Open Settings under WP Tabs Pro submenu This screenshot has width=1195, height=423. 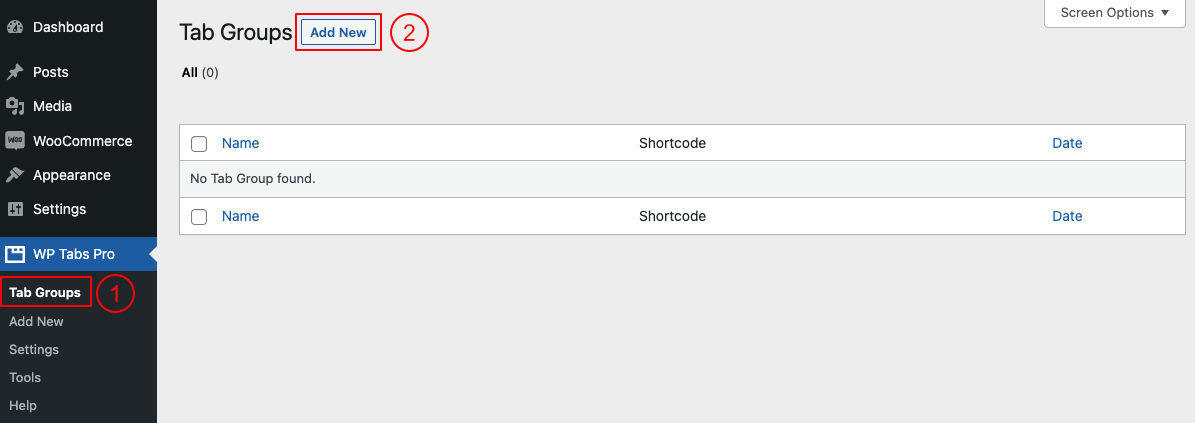34,349
